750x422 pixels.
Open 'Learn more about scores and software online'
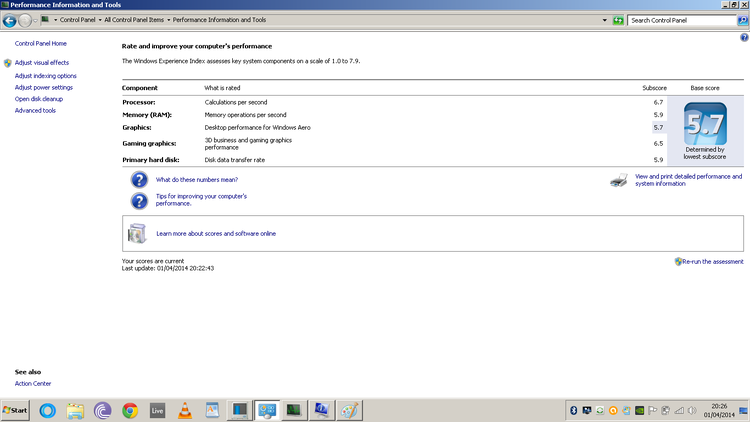(216, 233)
